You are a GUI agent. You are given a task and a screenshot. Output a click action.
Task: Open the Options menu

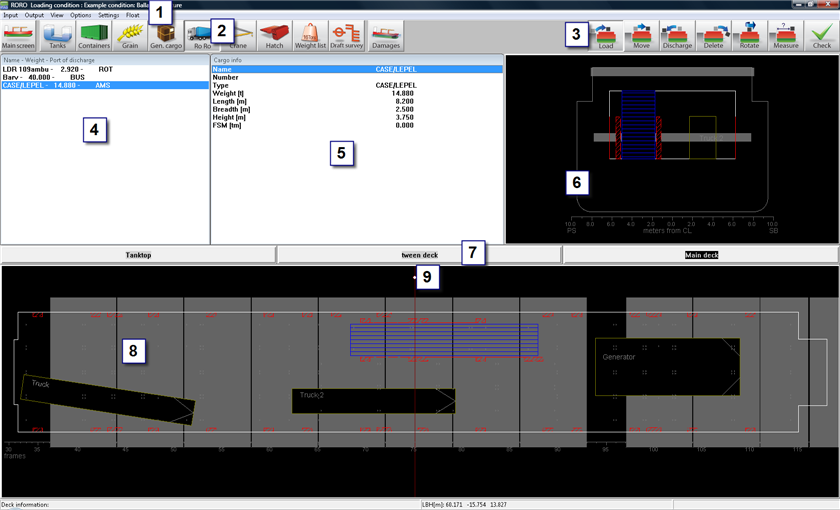(x=80, y=15)
